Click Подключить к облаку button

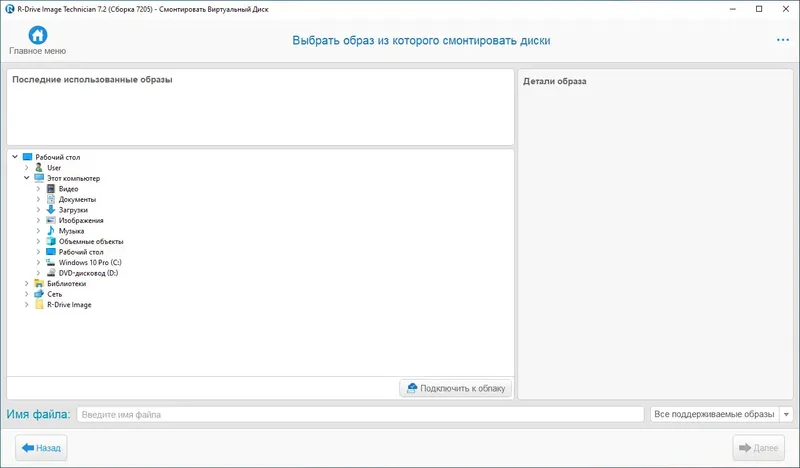click(456, 388)
